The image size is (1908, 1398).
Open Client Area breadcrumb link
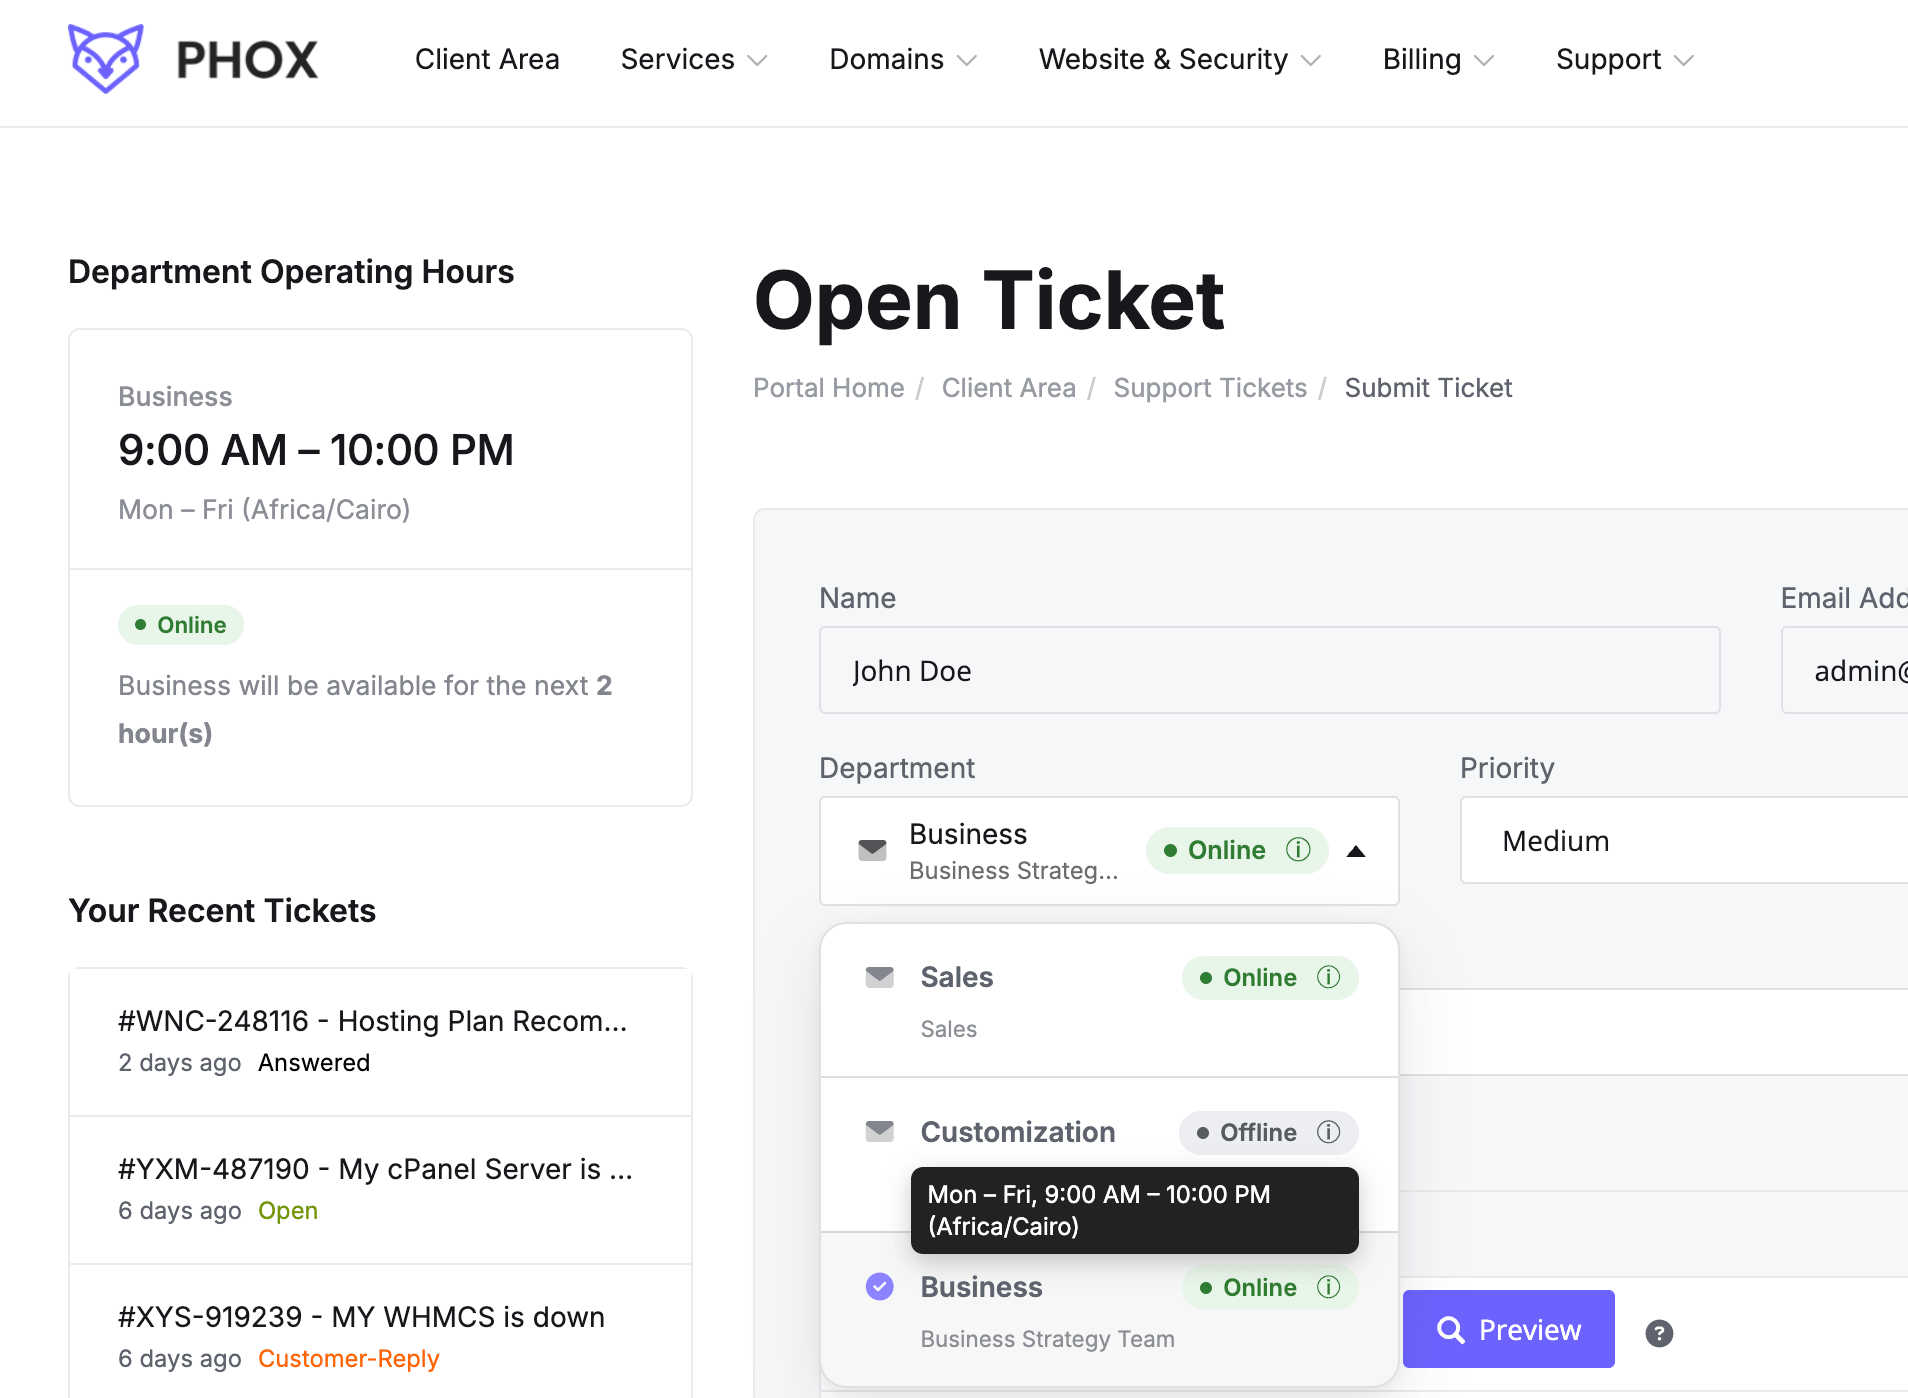1008,388
